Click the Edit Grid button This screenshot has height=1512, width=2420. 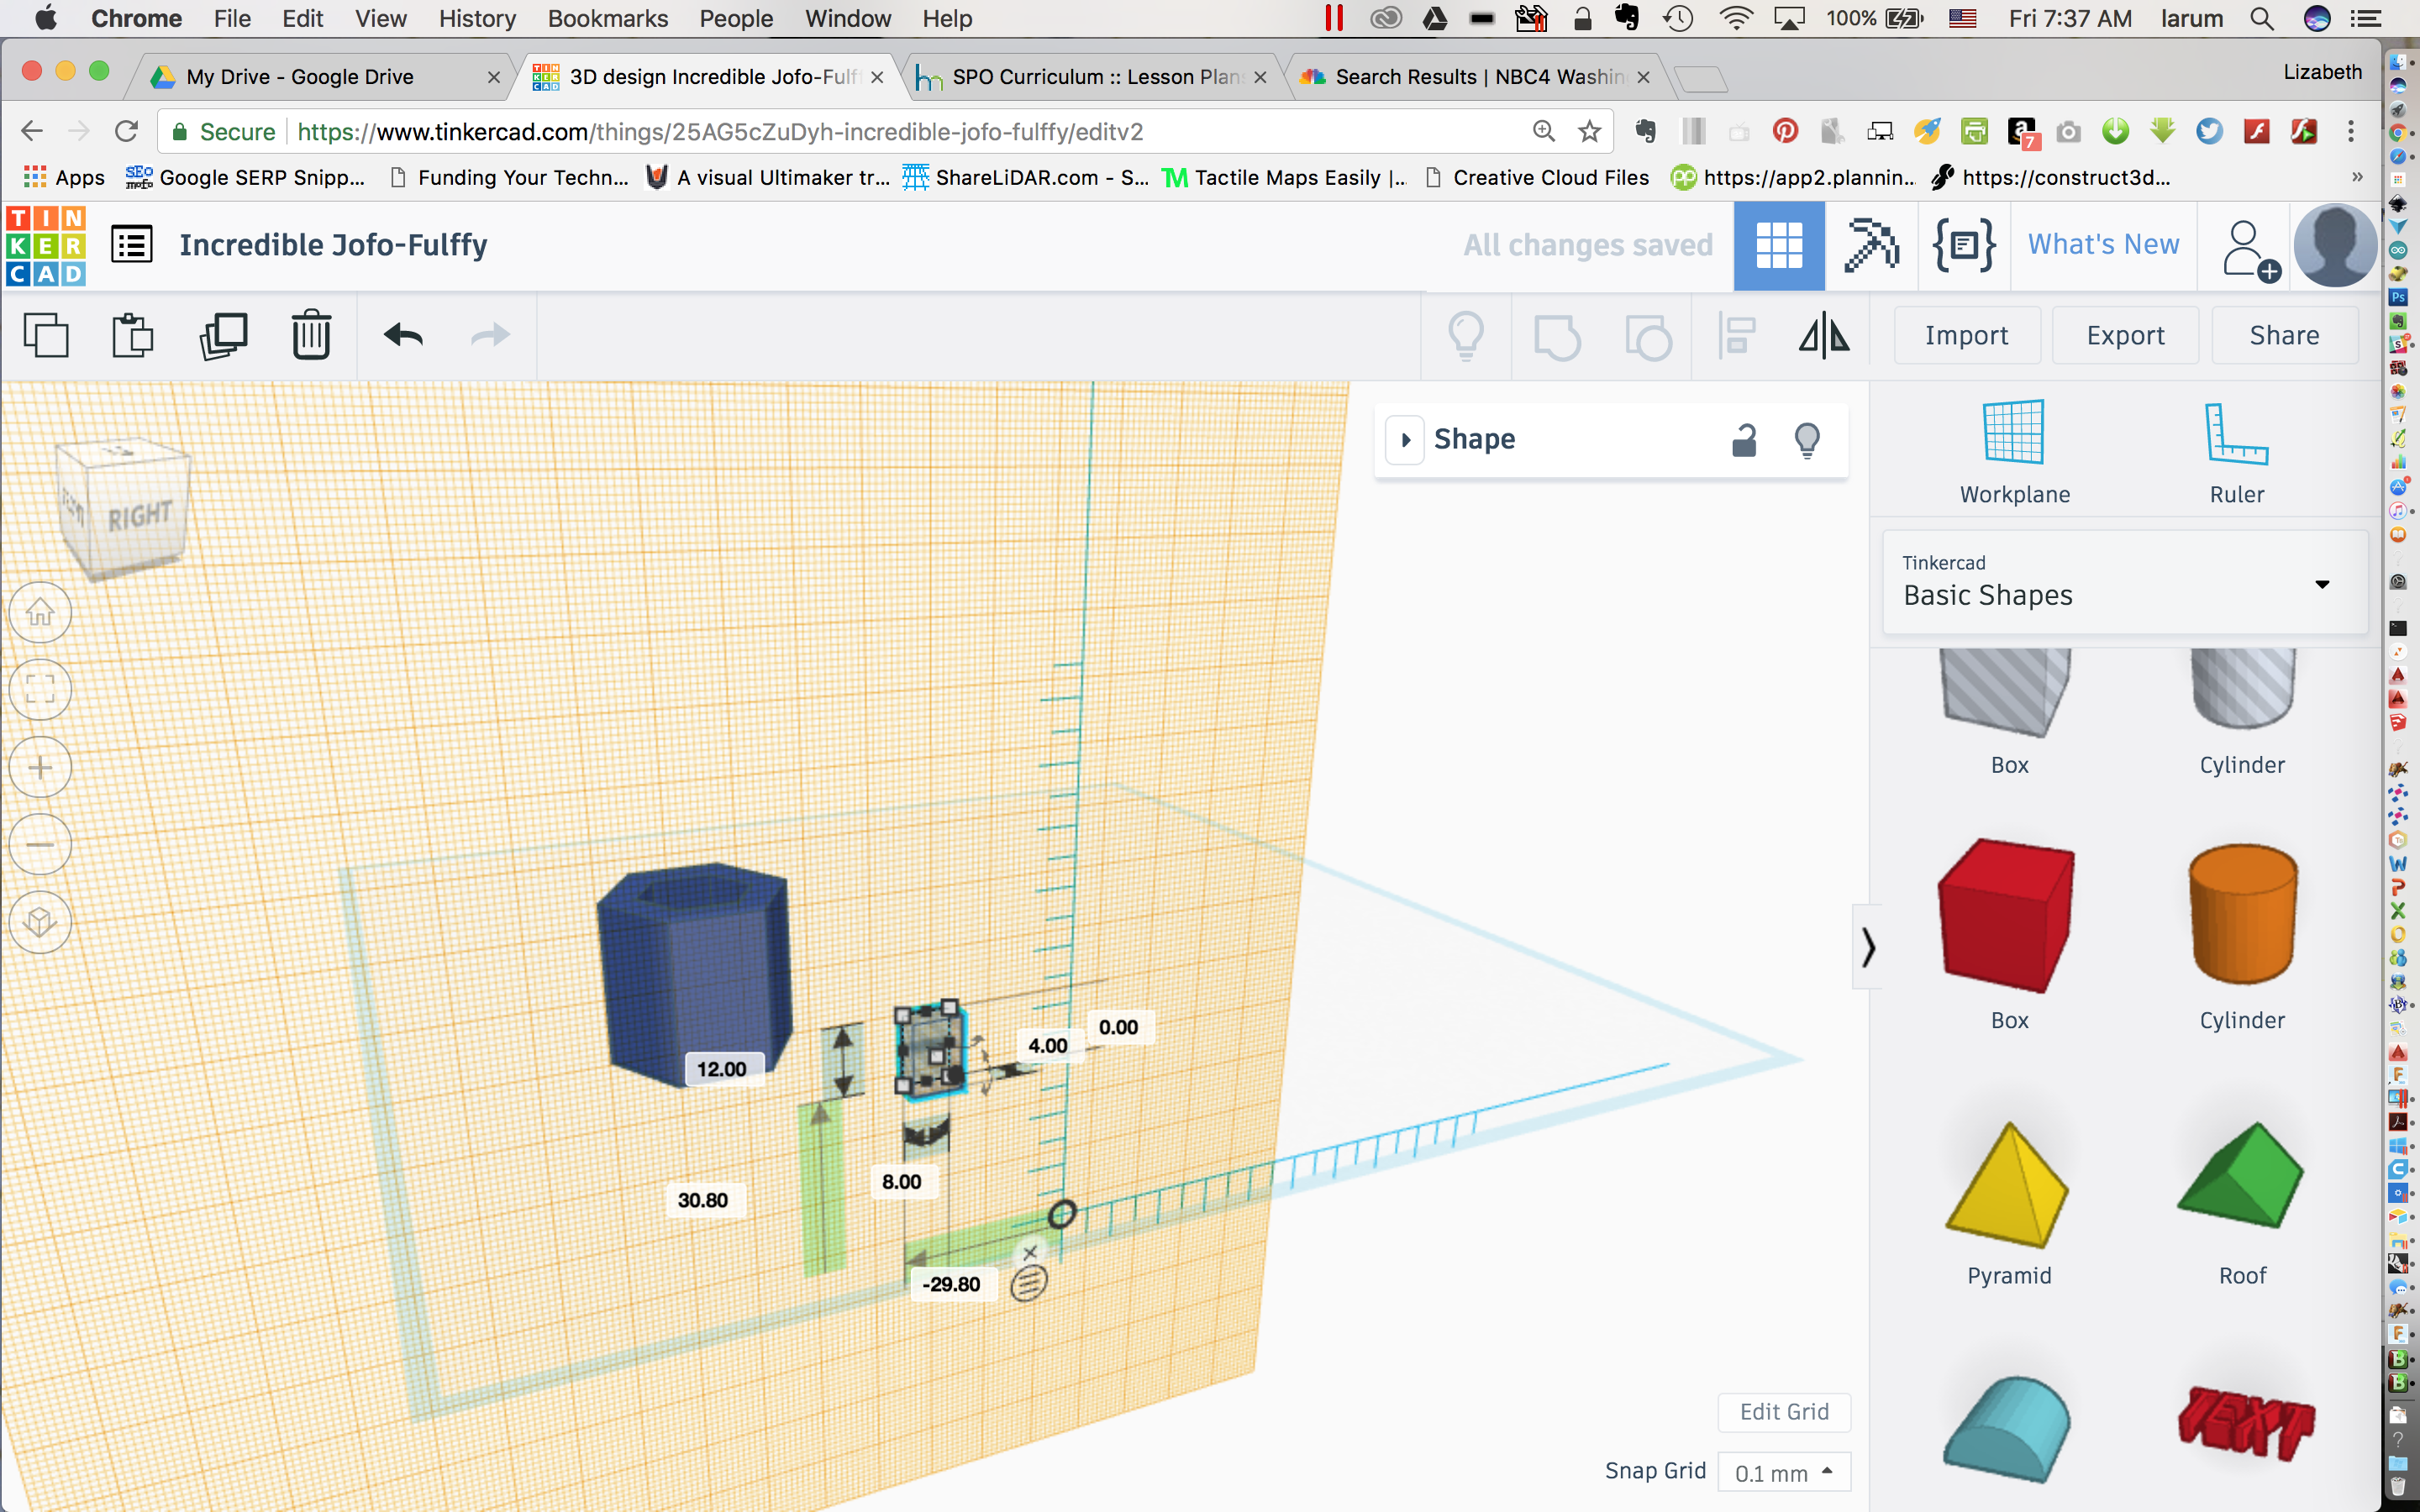tap(1784, 1411)
